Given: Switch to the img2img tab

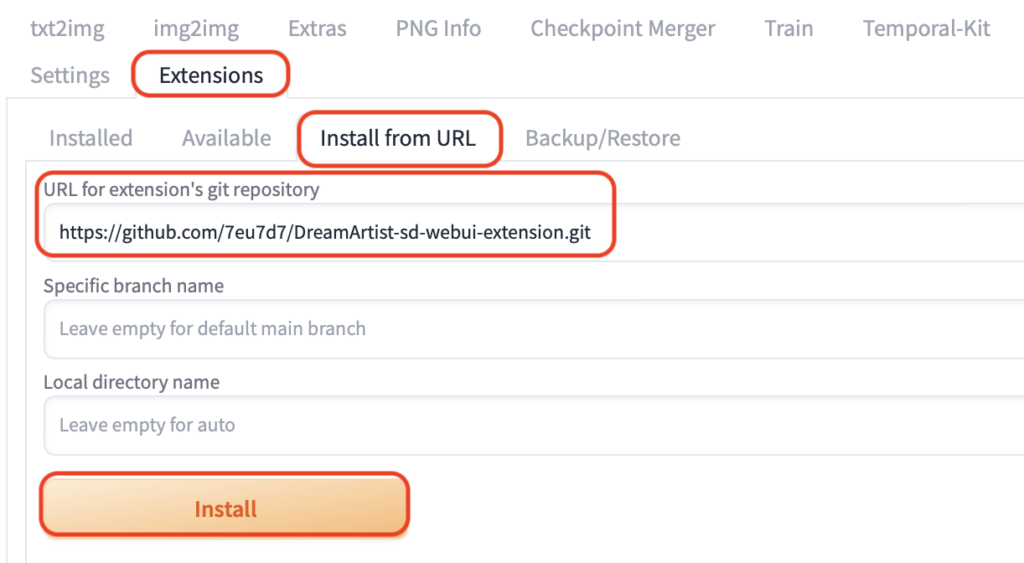Looking at the screenshot, I should point(196,28).
